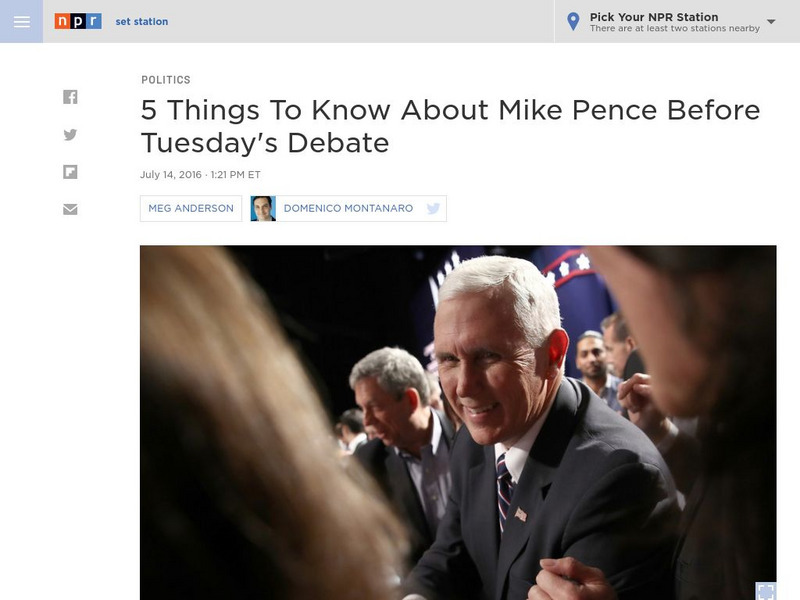
Task: Enlarge the photo with fullscreen icon
Action: click(x=765, y=591)
